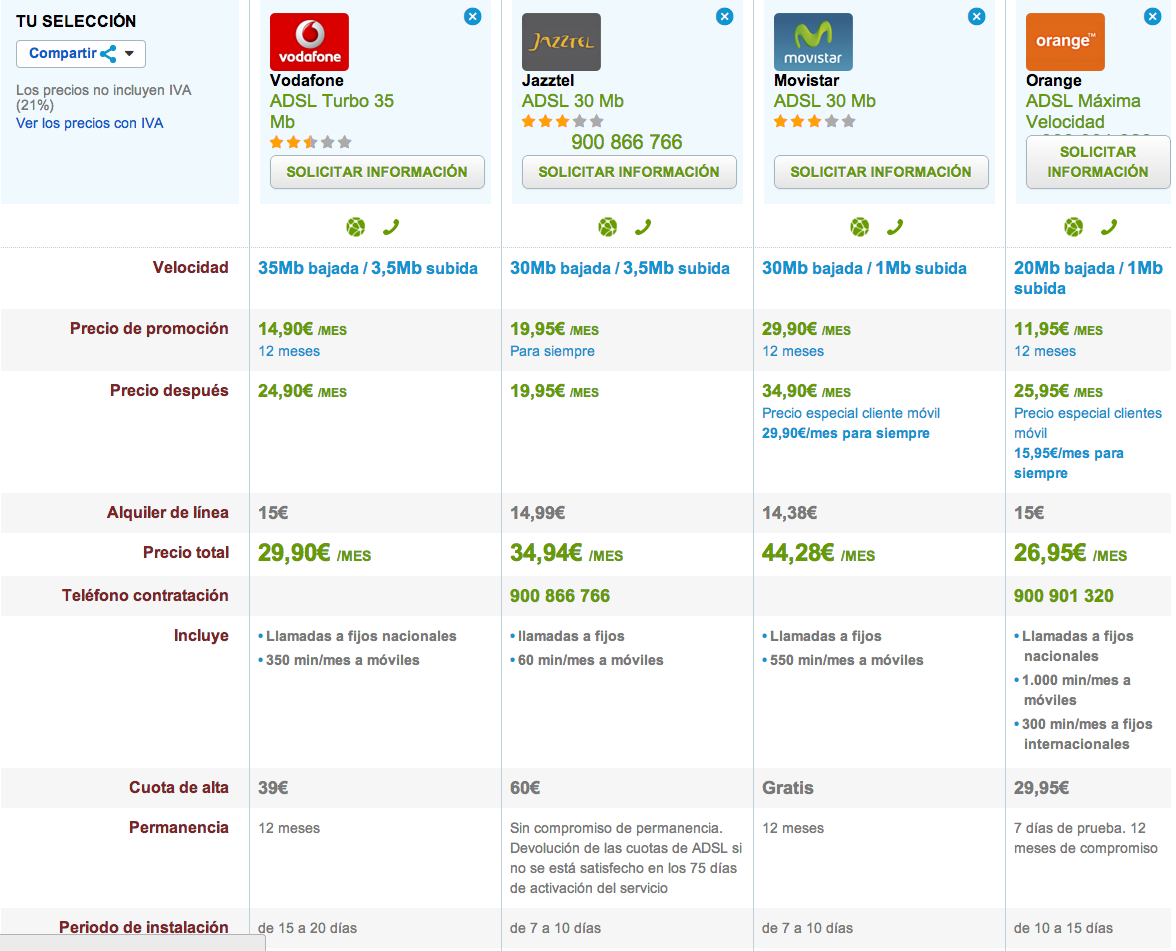Select 30Mb bajada / 1Mb subida speed
Screen dimensions: 1176x951
pos(864,268)
